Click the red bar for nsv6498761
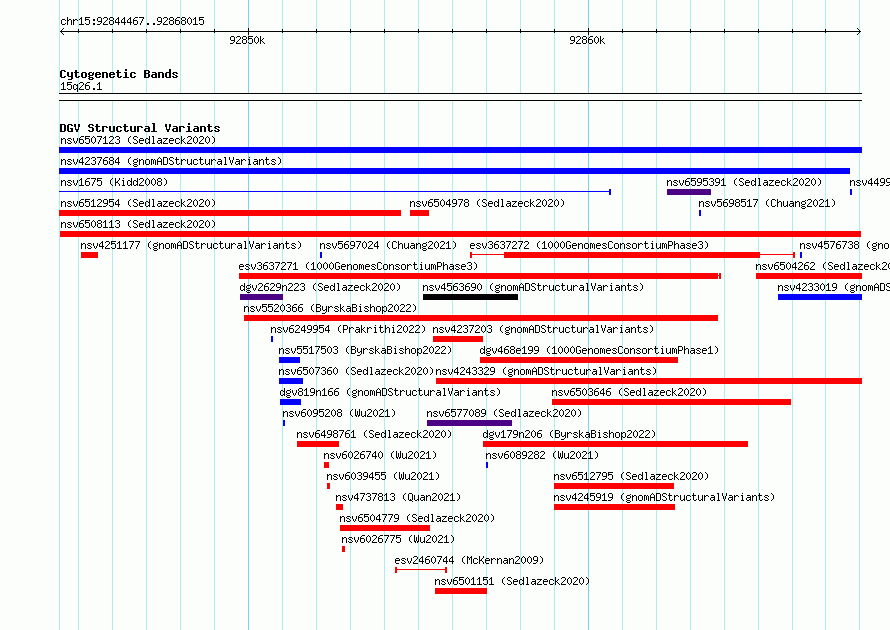Viewport: 890px width, 630px height. [318, 444]
